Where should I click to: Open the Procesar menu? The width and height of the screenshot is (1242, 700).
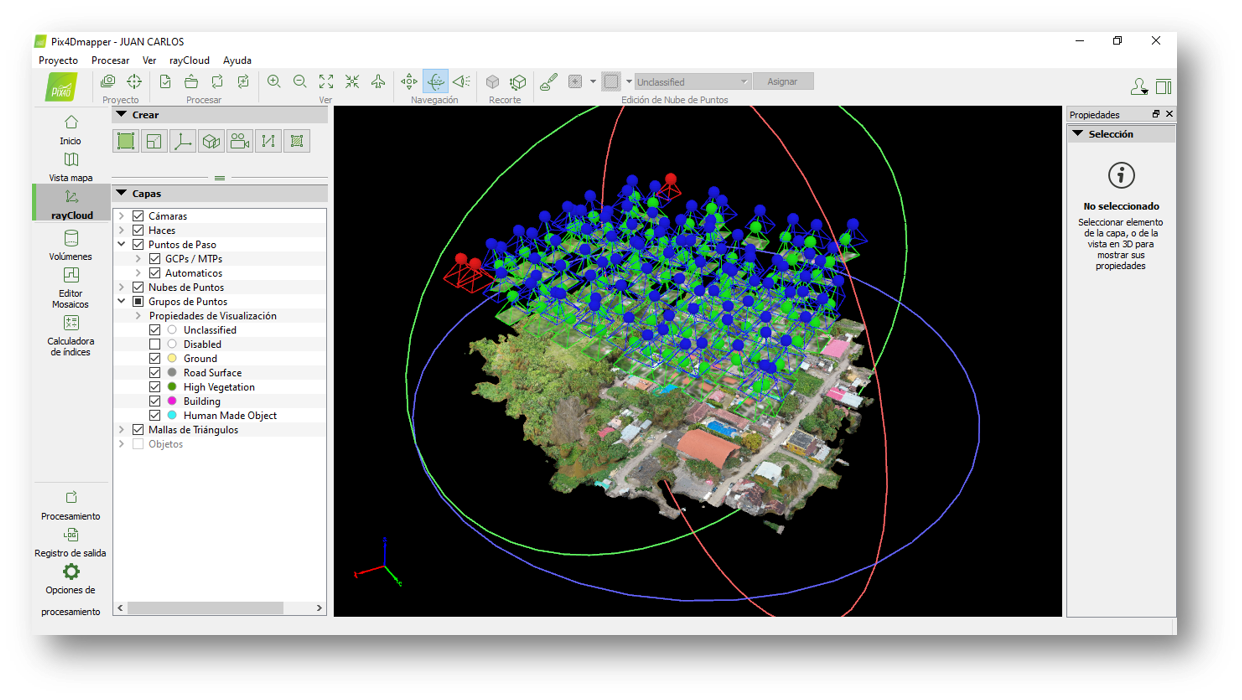(110, 60)
